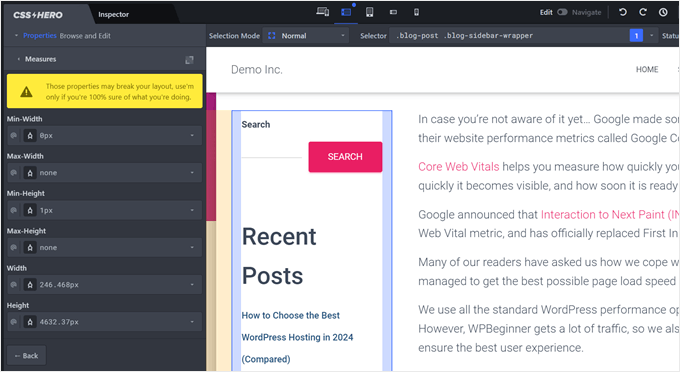Screen dimensions: 680x372
Task: Click the pink SEARCH button
Action: coord(345,157)
